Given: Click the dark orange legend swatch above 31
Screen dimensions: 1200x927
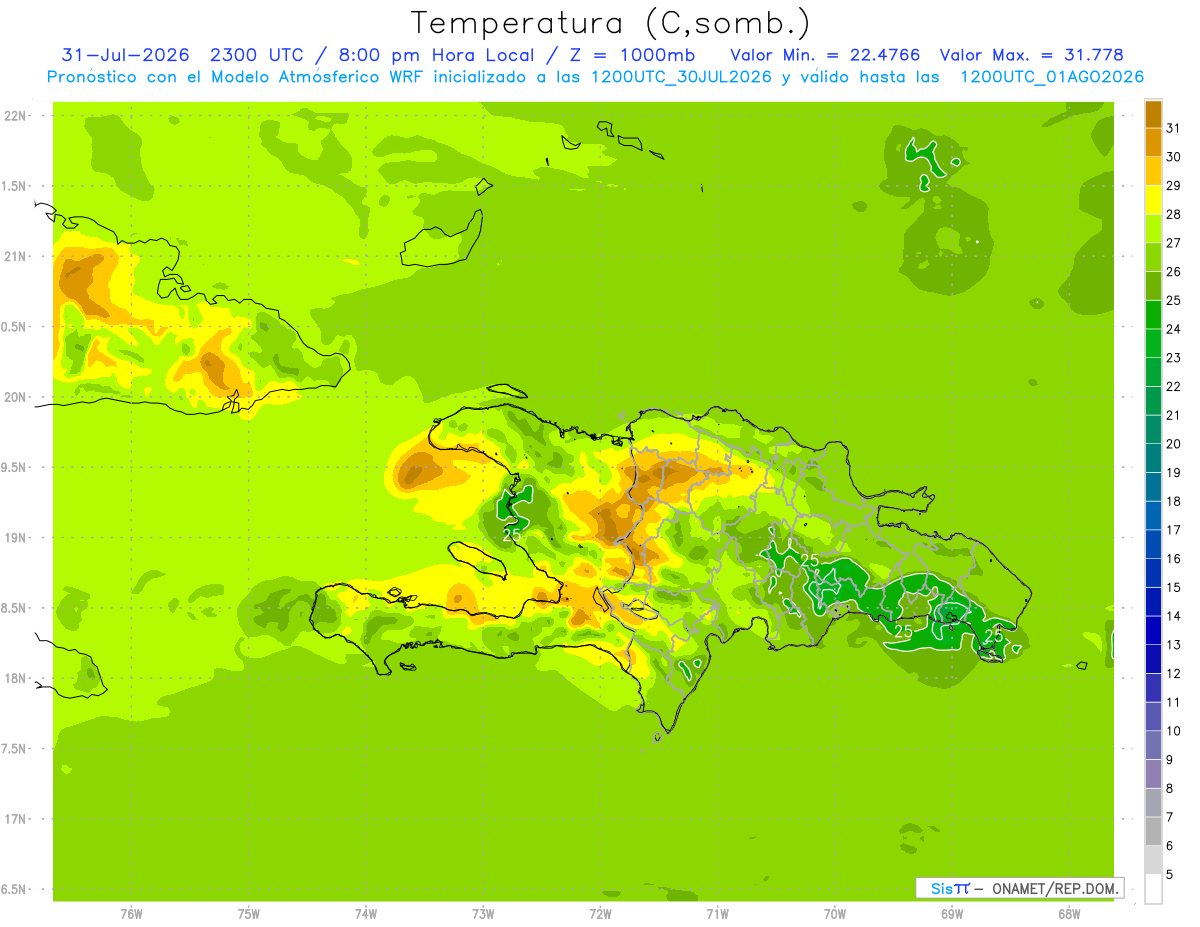Looking at the screenshot, I should point(1153,114).
